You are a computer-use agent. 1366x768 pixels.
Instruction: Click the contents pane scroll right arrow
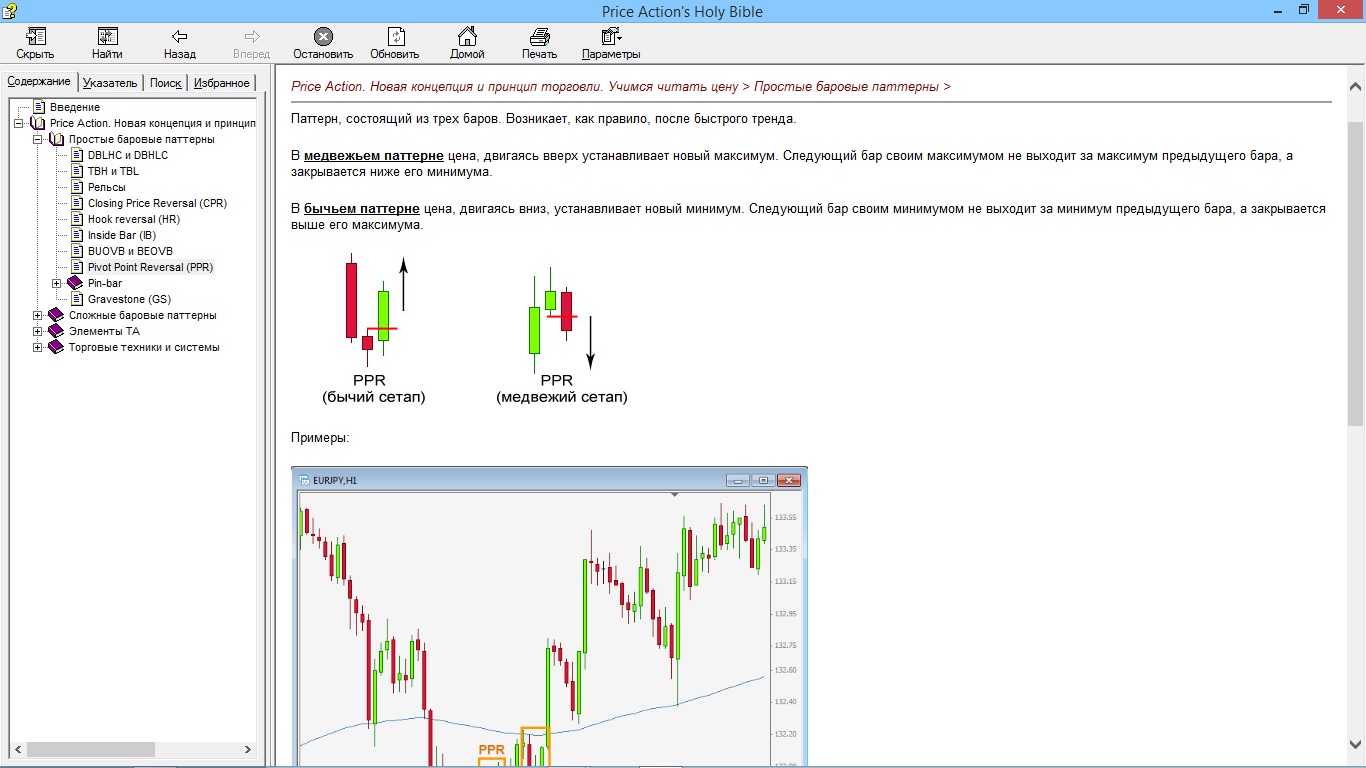tap(249, 748)
